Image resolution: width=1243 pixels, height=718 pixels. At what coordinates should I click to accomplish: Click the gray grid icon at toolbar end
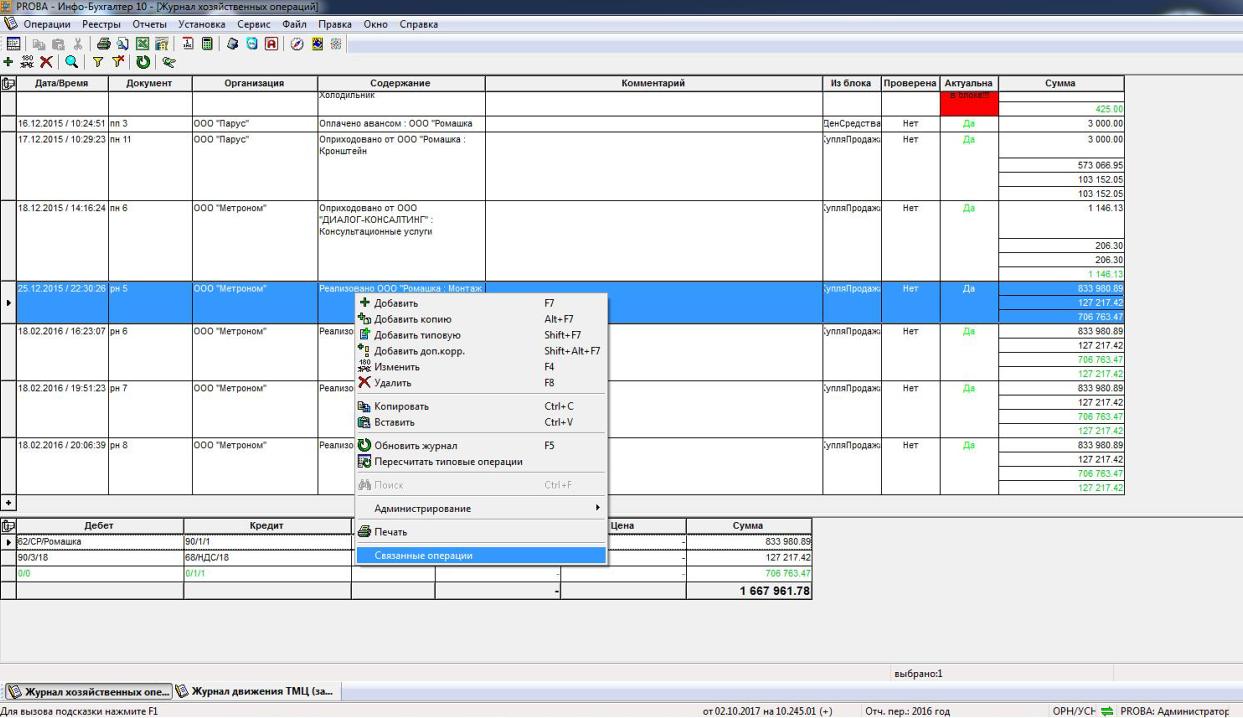336,44
